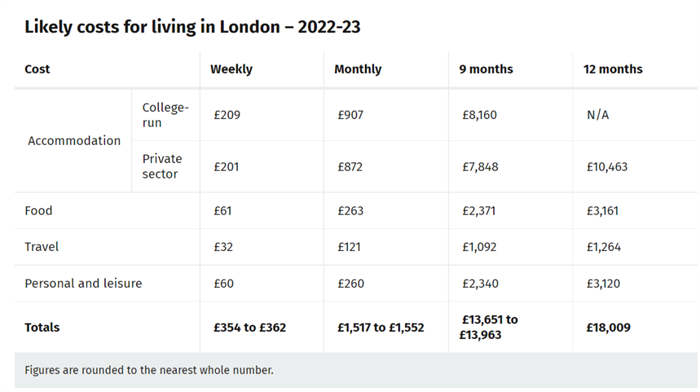The image size is (700, 392).
Task: Select the Weekly column header
Action: pyautogui.click(x=231, y=69)
